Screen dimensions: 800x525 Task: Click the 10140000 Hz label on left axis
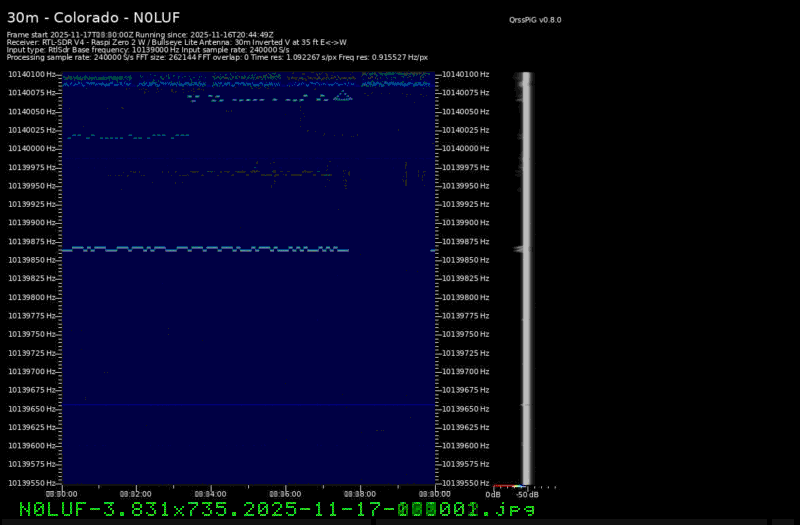(x=33, y=148)
